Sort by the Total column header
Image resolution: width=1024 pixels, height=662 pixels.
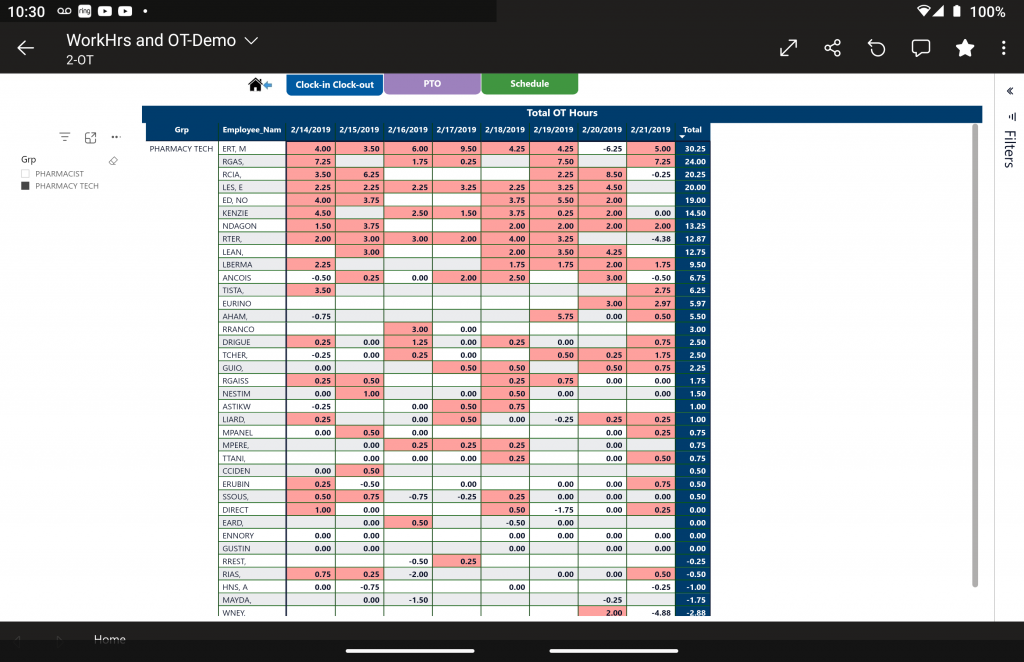point(691,130)
